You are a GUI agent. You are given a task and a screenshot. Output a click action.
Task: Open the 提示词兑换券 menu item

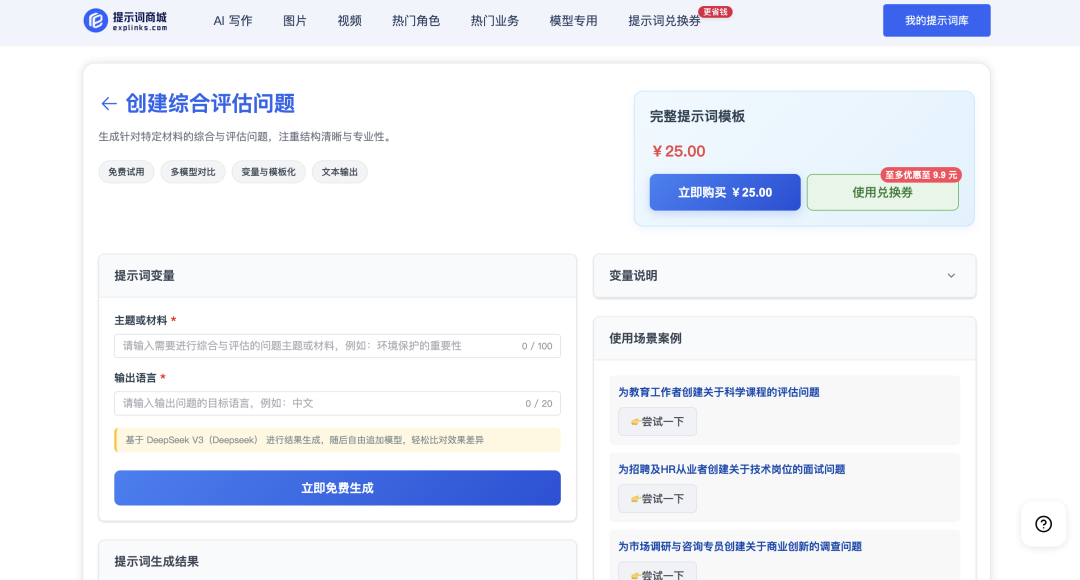pos(664,21)
